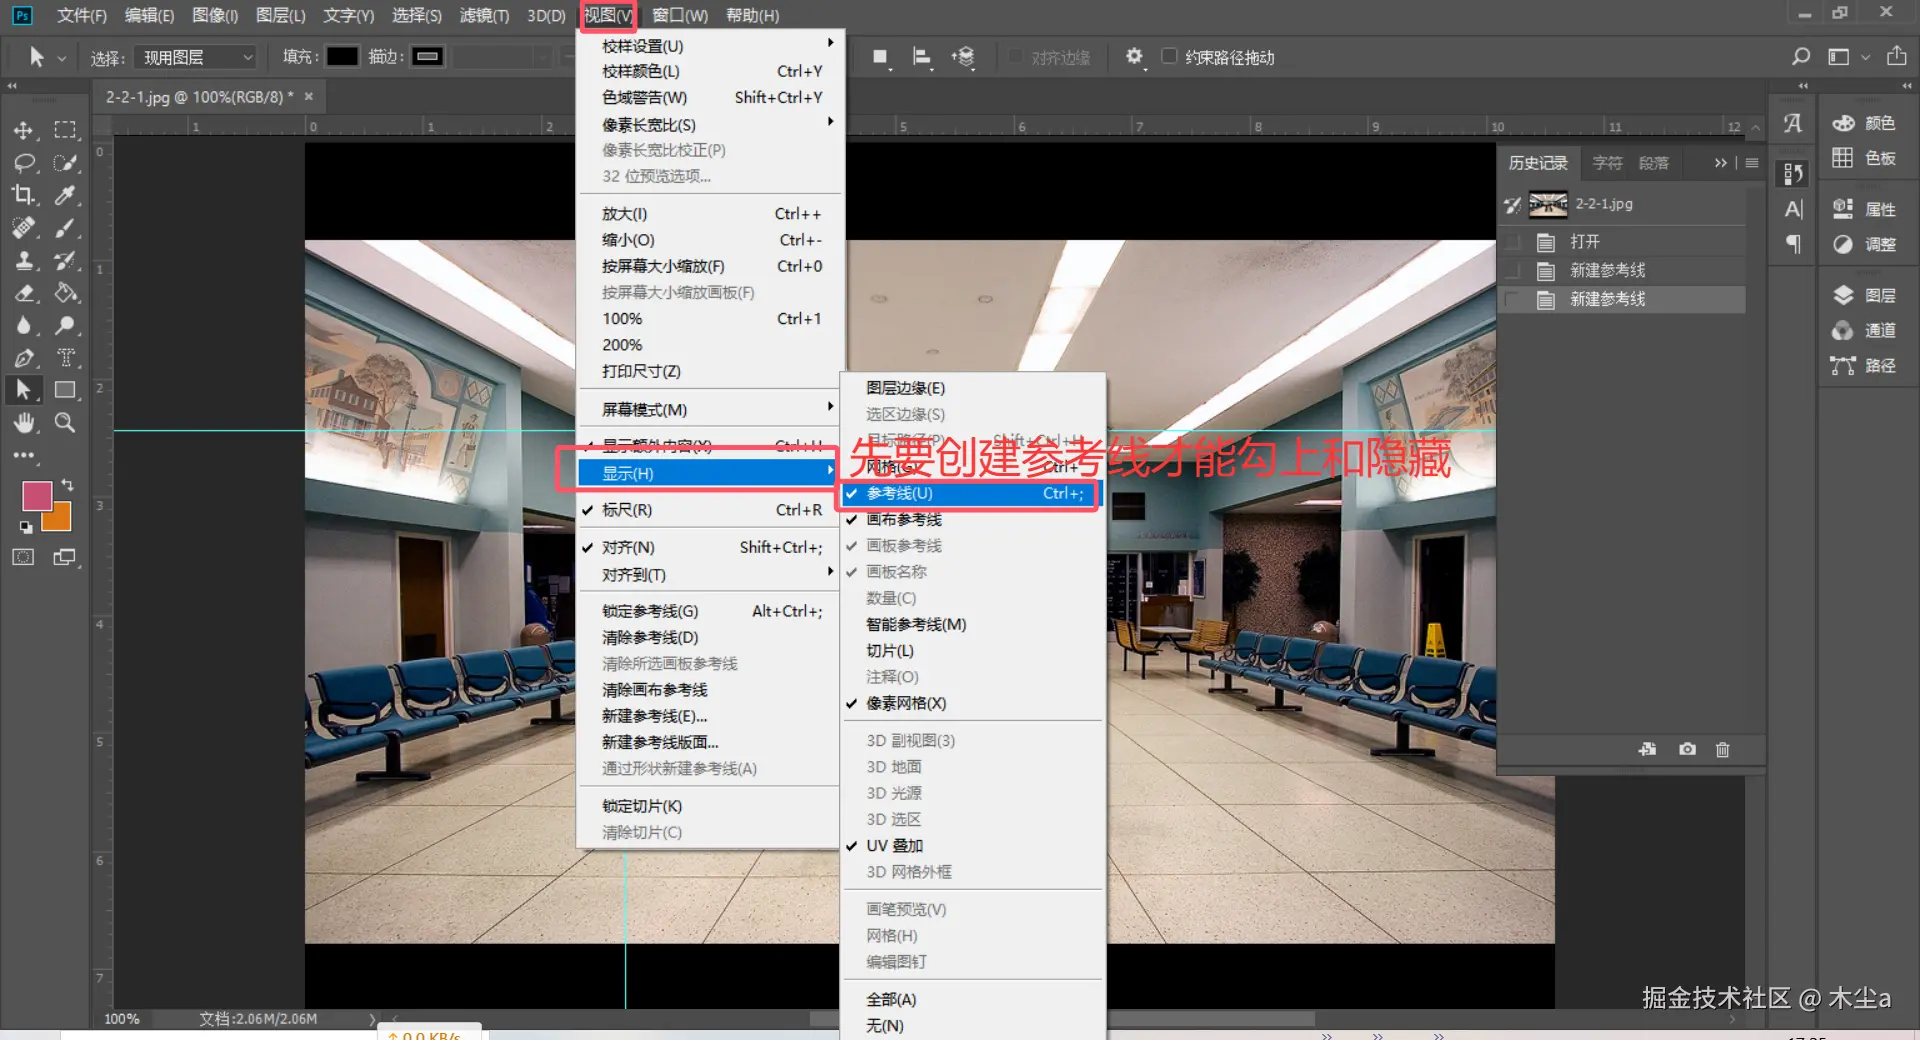Create new document from current state icon
The height and width of the screenshot is (1040, 1920).
tap(1647, 749)
